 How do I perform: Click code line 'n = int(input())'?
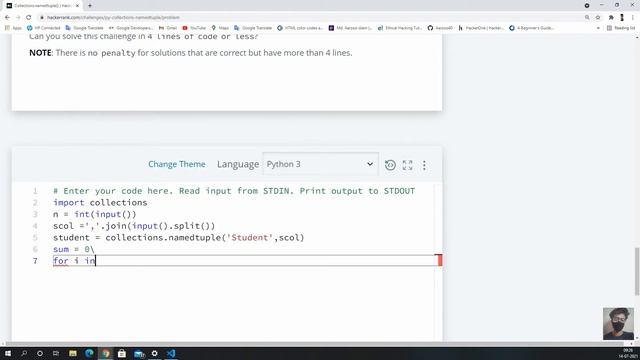pos(95,214)
